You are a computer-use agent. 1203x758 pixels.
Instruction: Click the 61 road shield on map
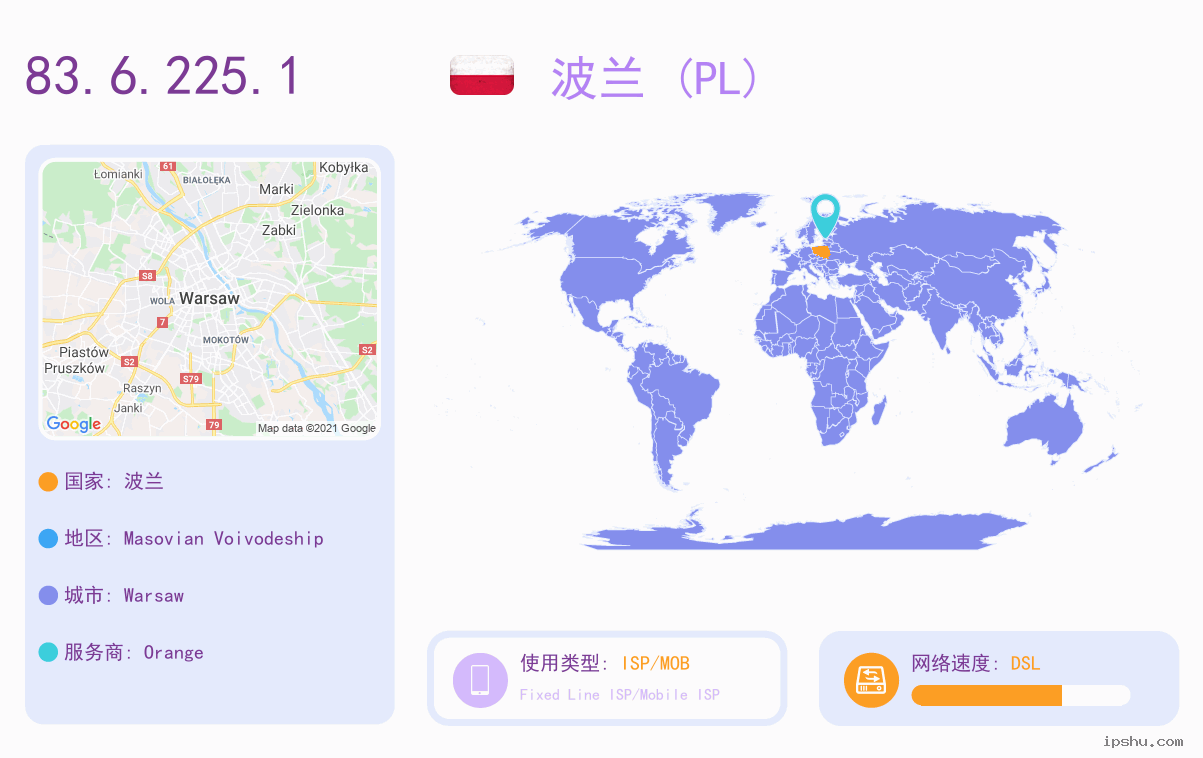(x=168, y=166)
